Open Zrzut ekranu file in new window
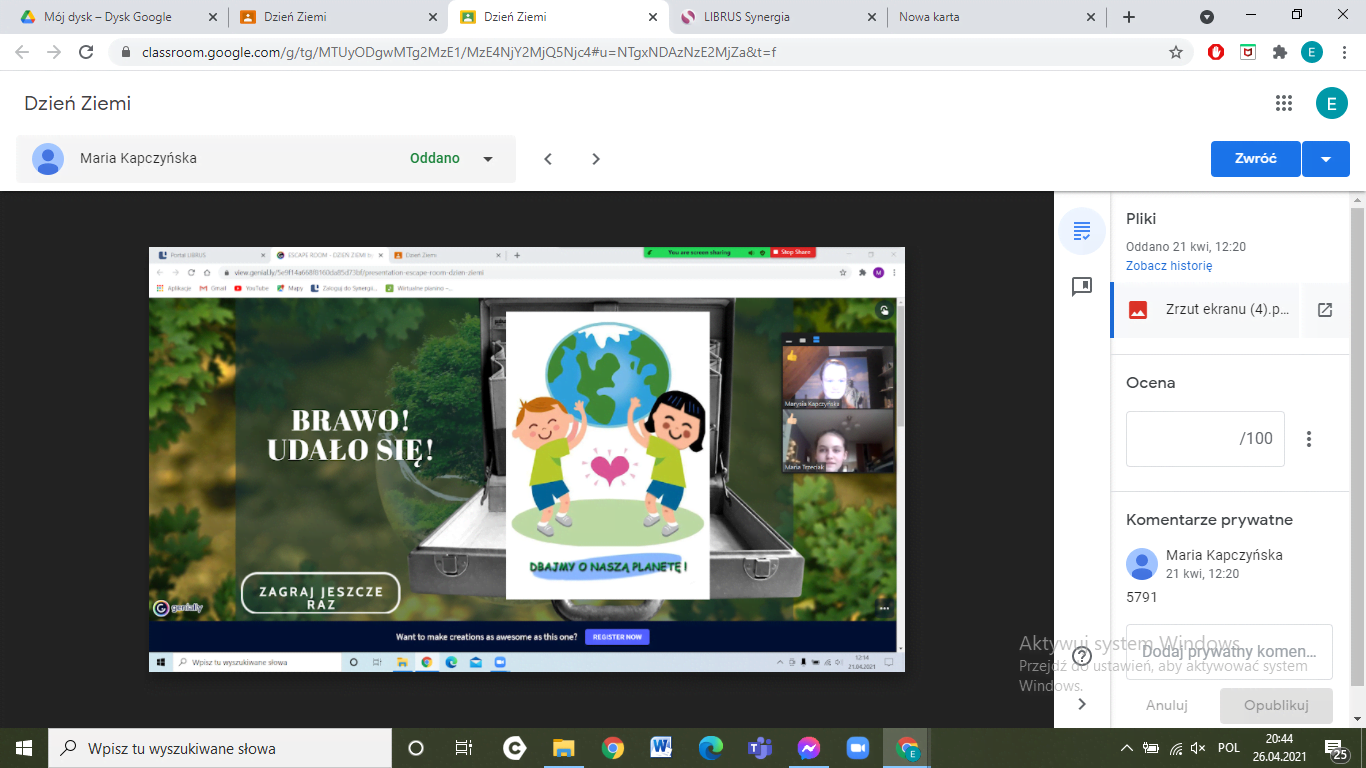 (1325, 310)
